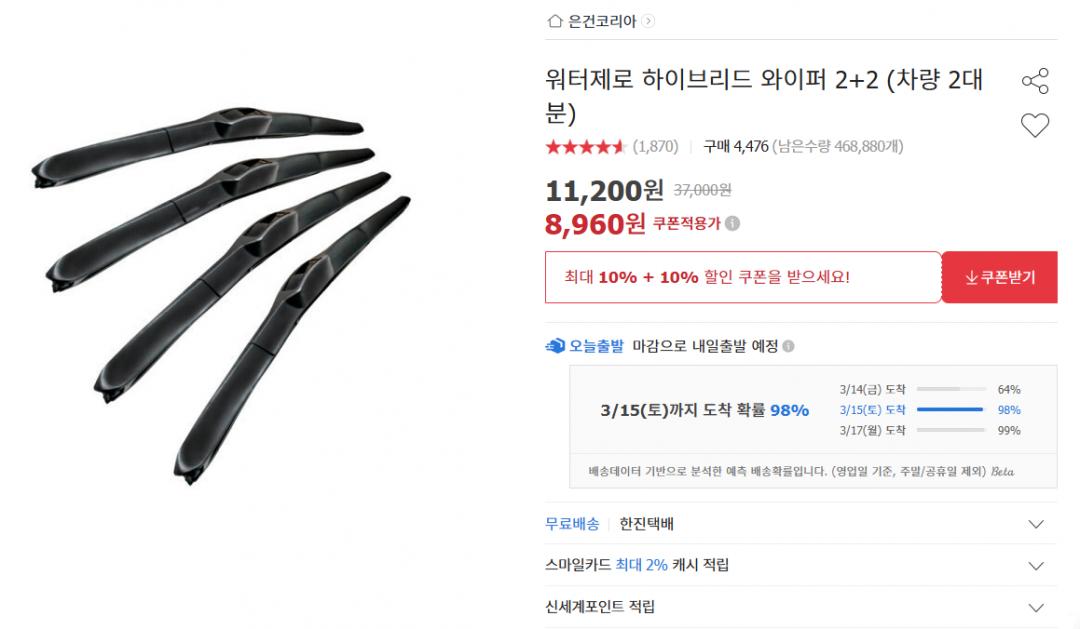The width and height of the screenshot is (1080, 629).
Task: Click the share icon beside the product title
Action: point(1035,81)
